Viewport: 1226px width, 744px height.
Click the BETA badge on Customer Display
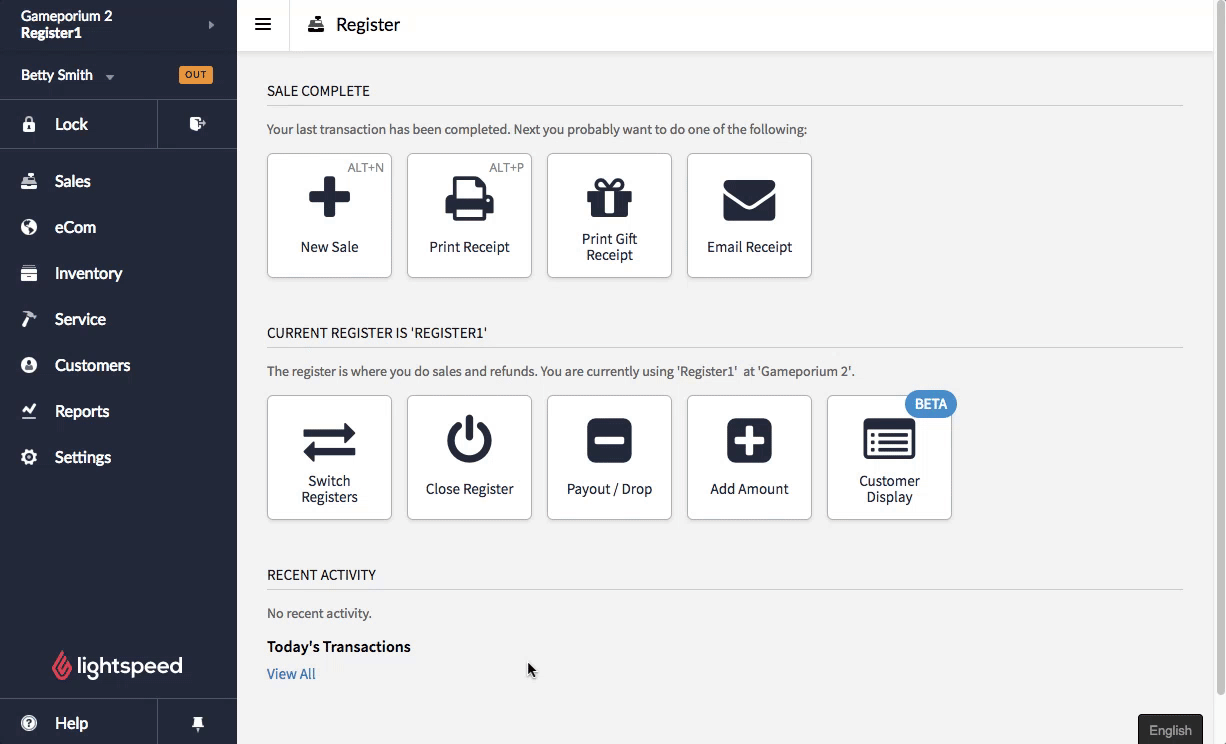[x=931, y=404]
